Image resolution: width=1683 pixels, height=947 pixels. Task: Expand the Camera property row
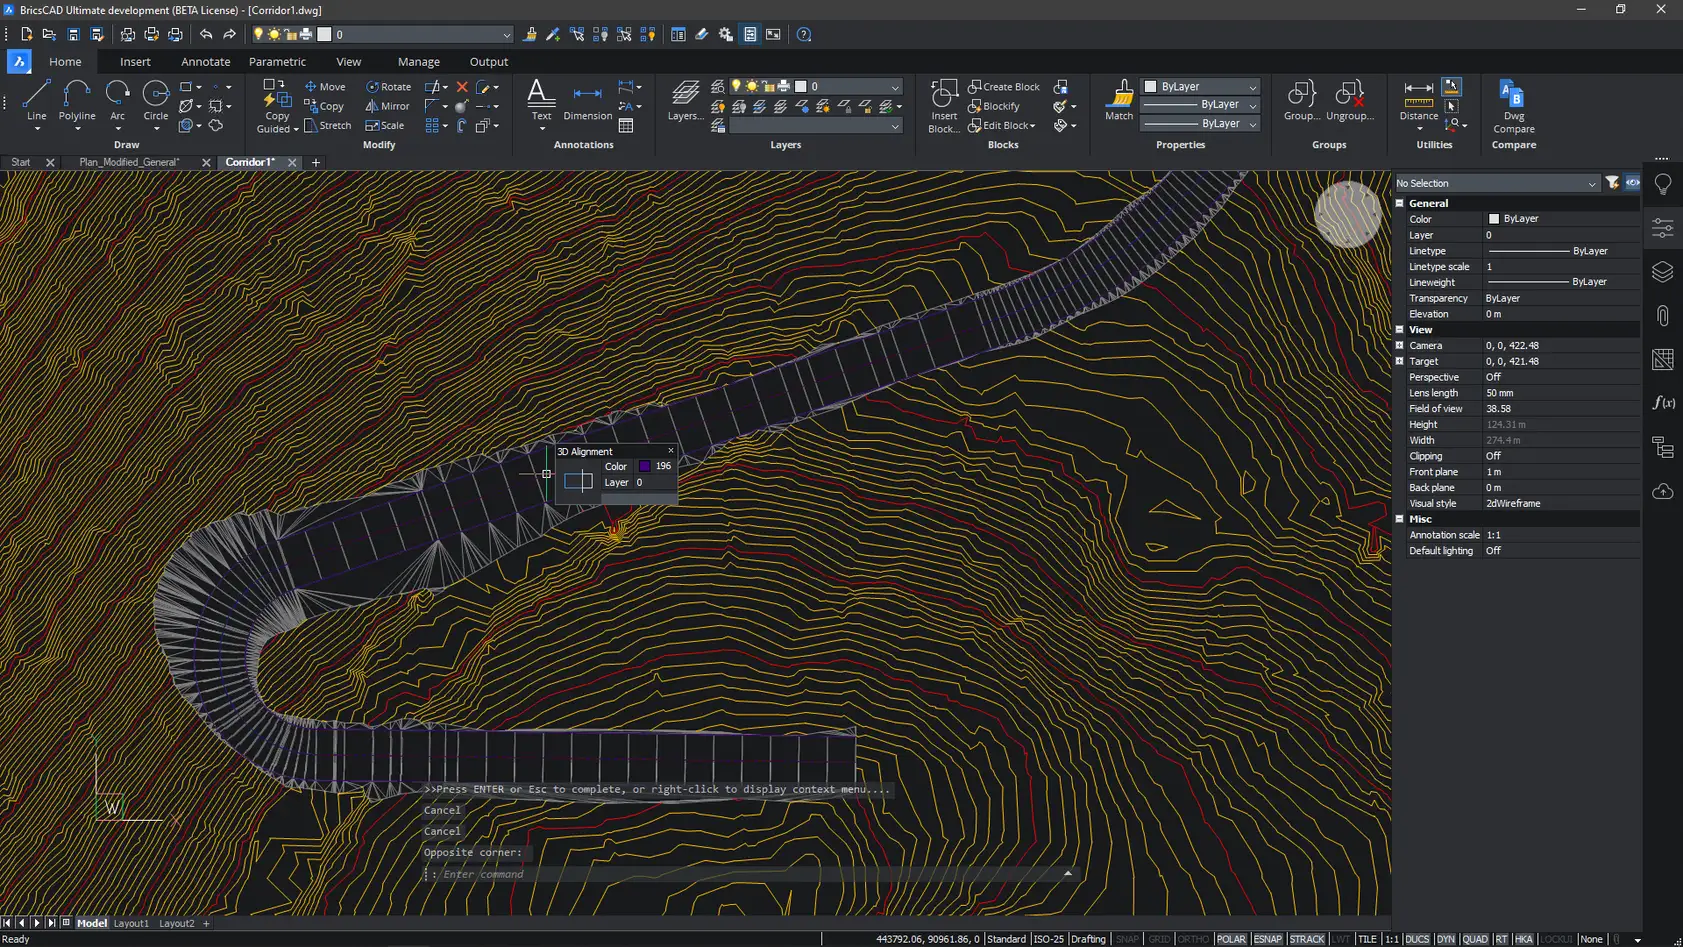[x=1400, y=345]
